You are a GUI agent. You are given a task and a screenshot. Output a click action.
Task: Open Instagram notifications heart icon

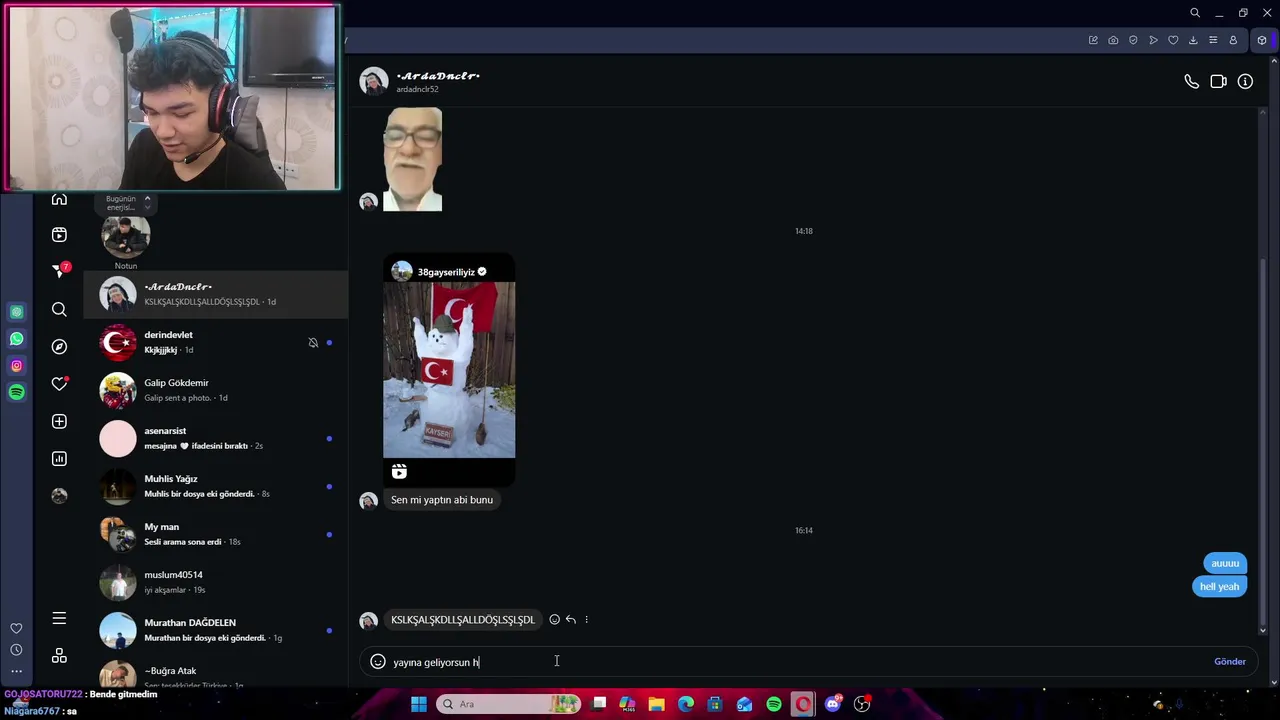[x=59, y=384]
